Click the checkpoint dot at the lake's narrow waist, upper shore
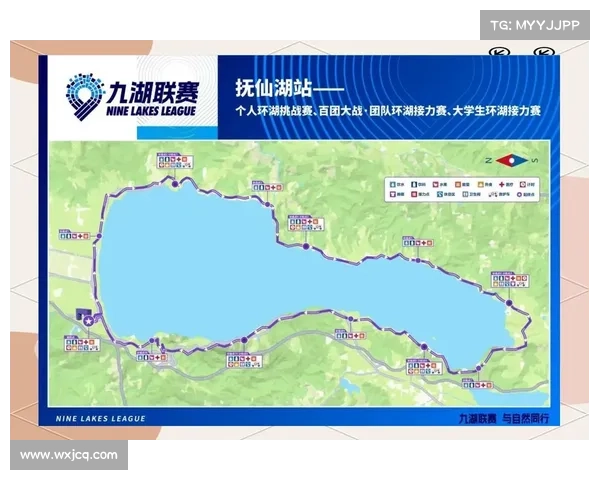The width and height of the screenshot is (600, 480). (x=306, y=247)
